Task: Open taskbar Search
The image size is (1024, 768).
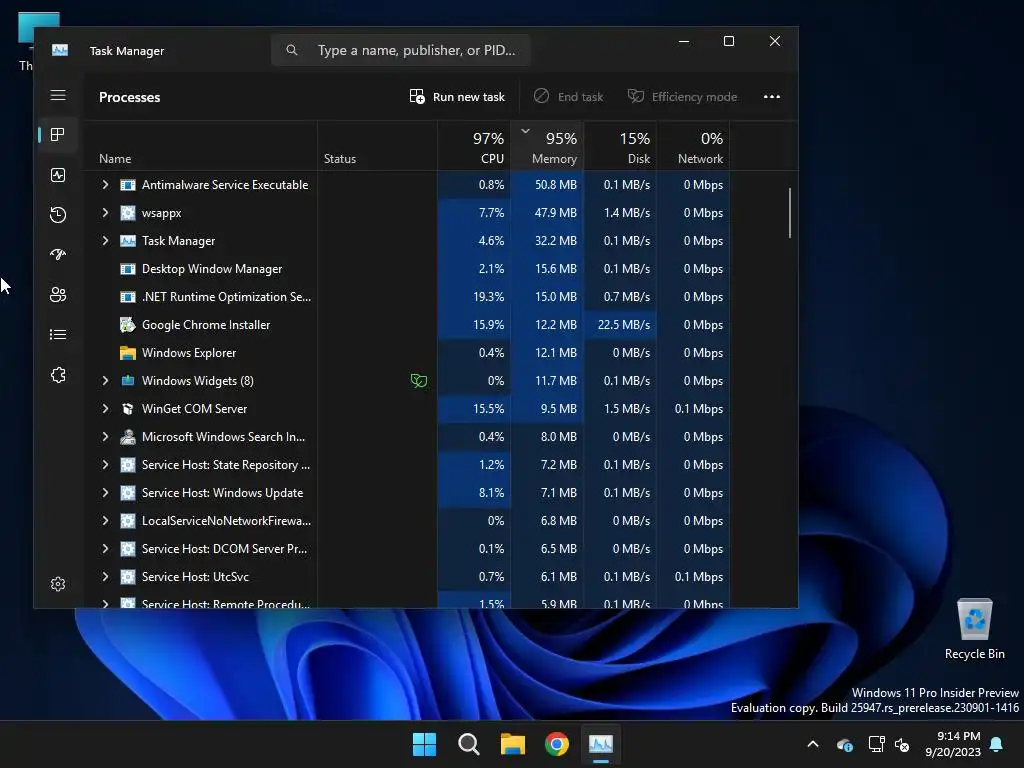Action: (x=468, y=744)
